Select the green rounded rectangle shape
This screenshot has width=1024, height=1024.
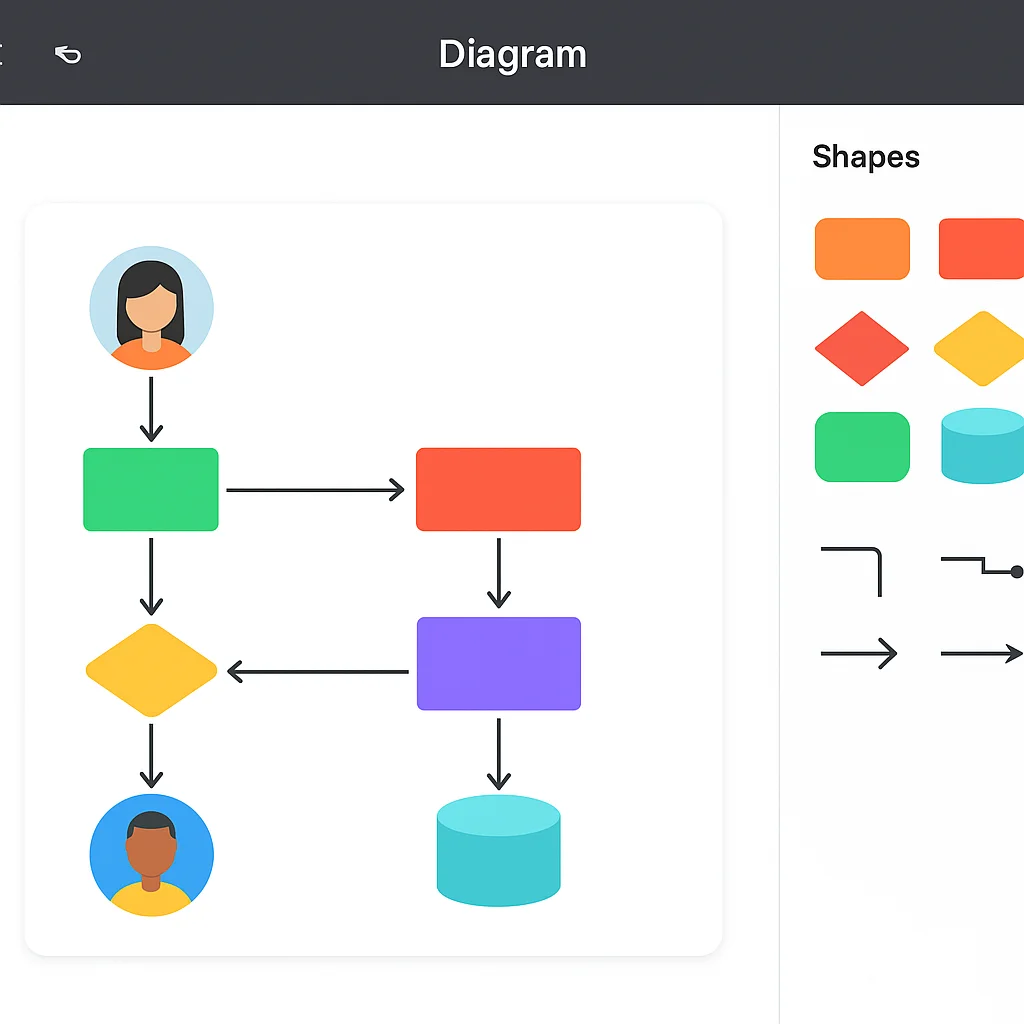[x=862, y=447]
